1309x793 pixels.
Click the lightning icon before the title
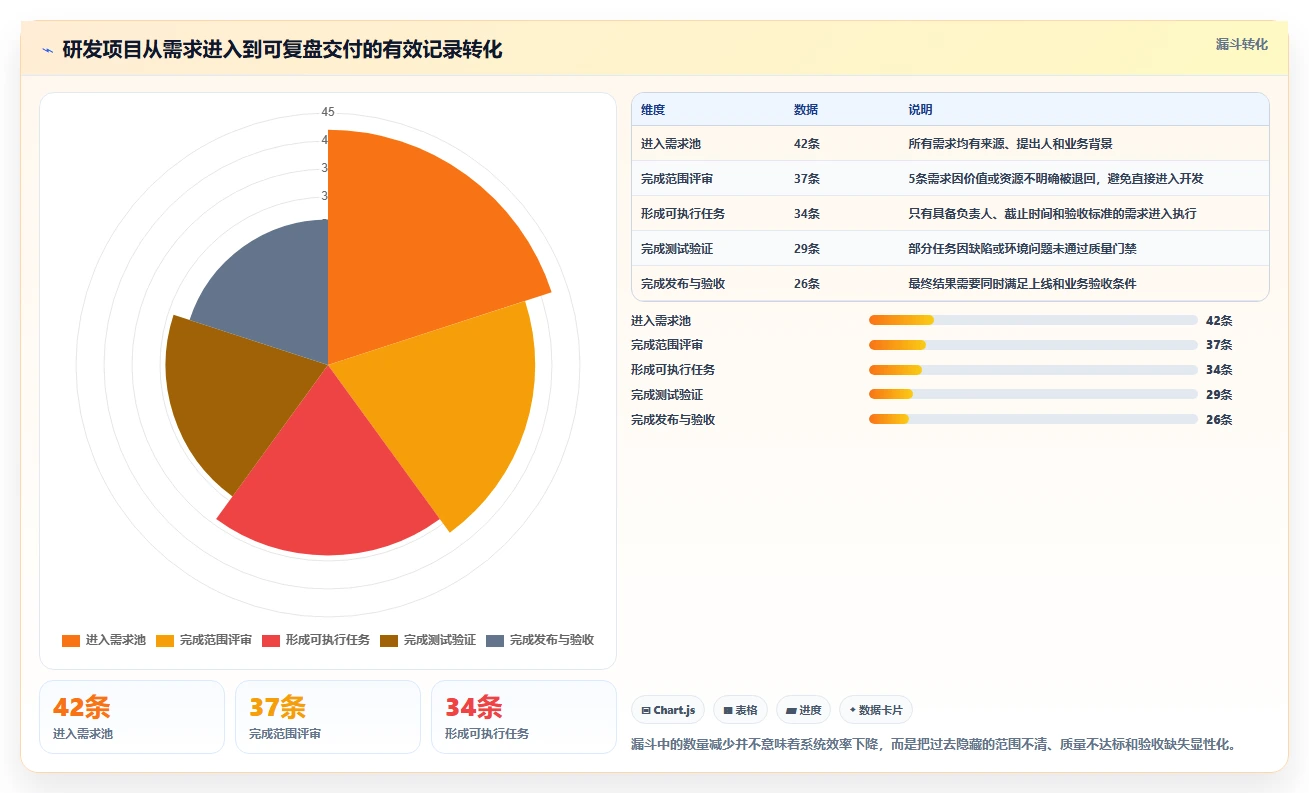tap(48, 50)
